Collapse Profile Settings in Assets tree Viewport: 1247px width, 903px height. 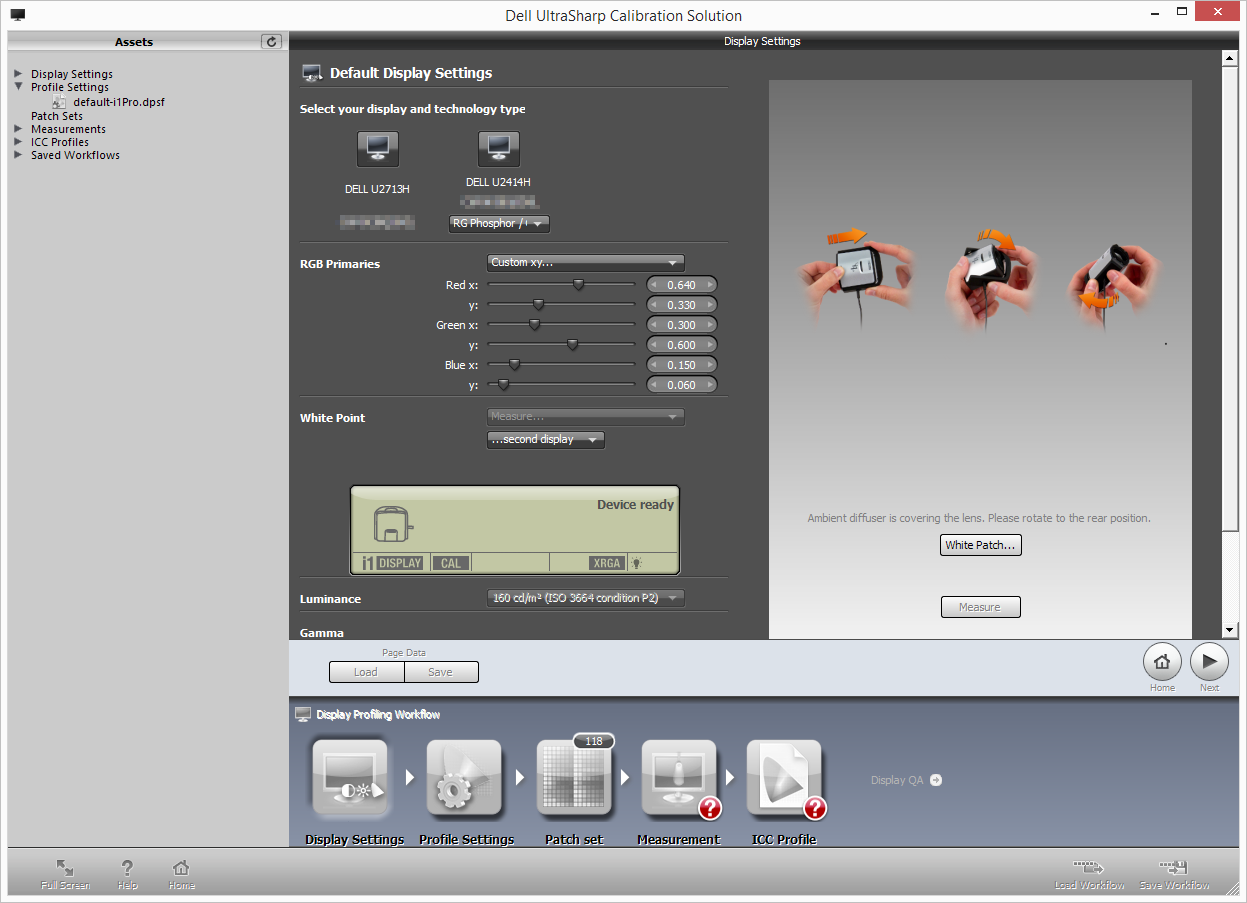click(x=18, y=87)
